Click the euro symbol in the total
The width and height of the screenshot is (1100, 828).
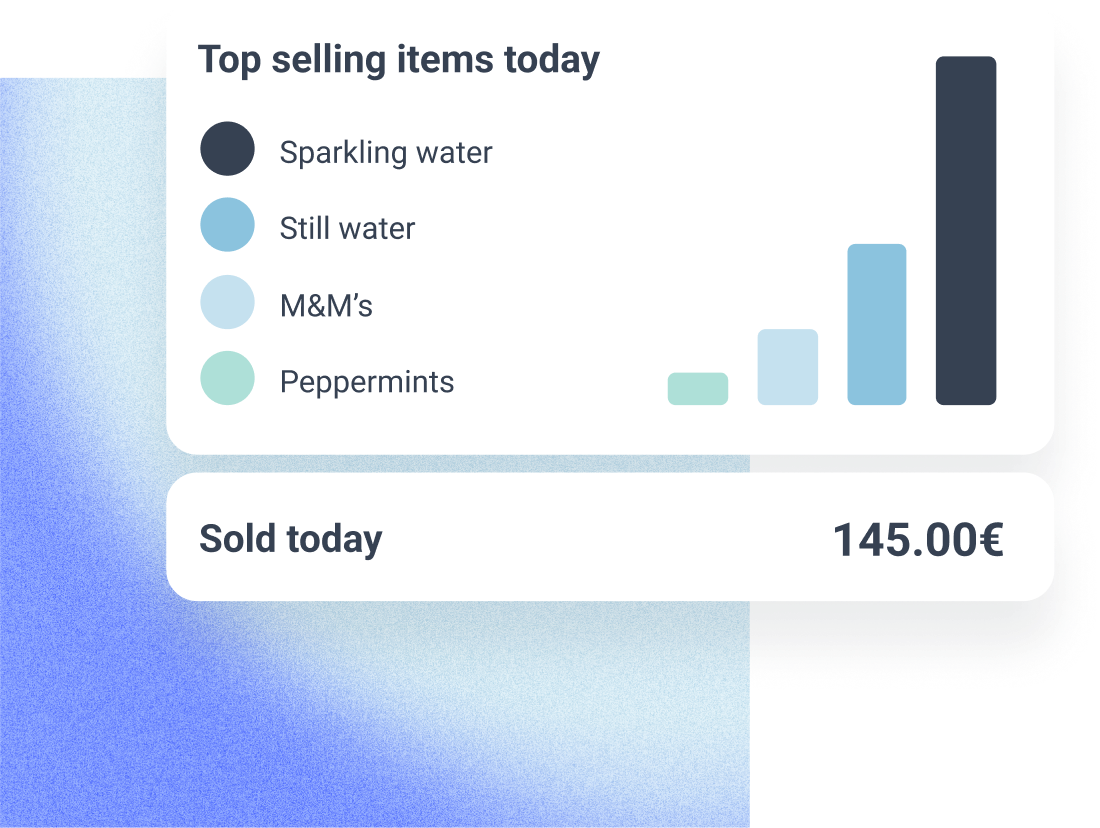pyautogui.click(x=991, y=541)
